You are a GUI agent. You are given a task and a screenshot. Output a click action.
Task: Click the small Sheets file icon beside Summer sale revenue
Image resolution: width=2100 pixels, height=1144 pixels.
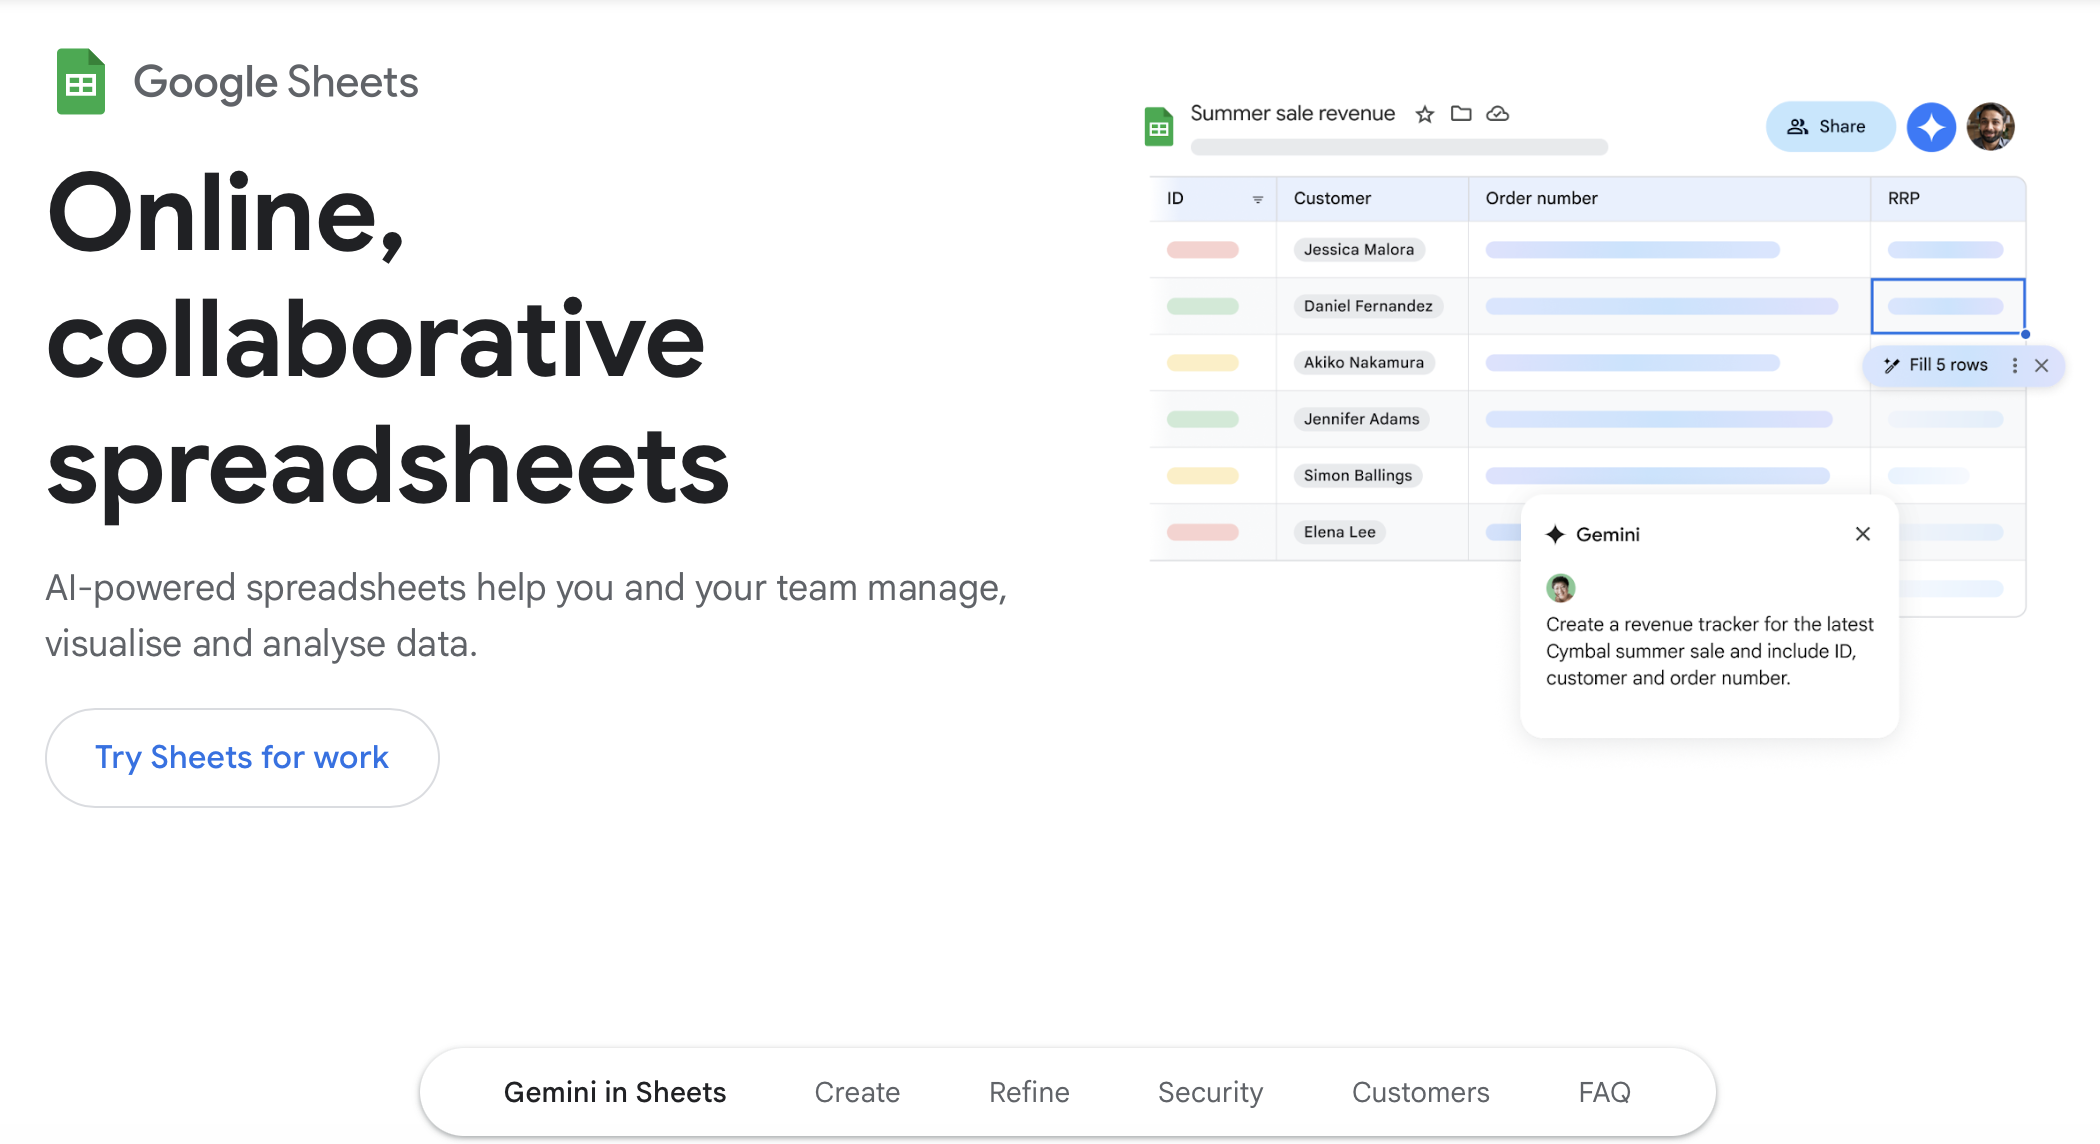tap(1159, 127)
